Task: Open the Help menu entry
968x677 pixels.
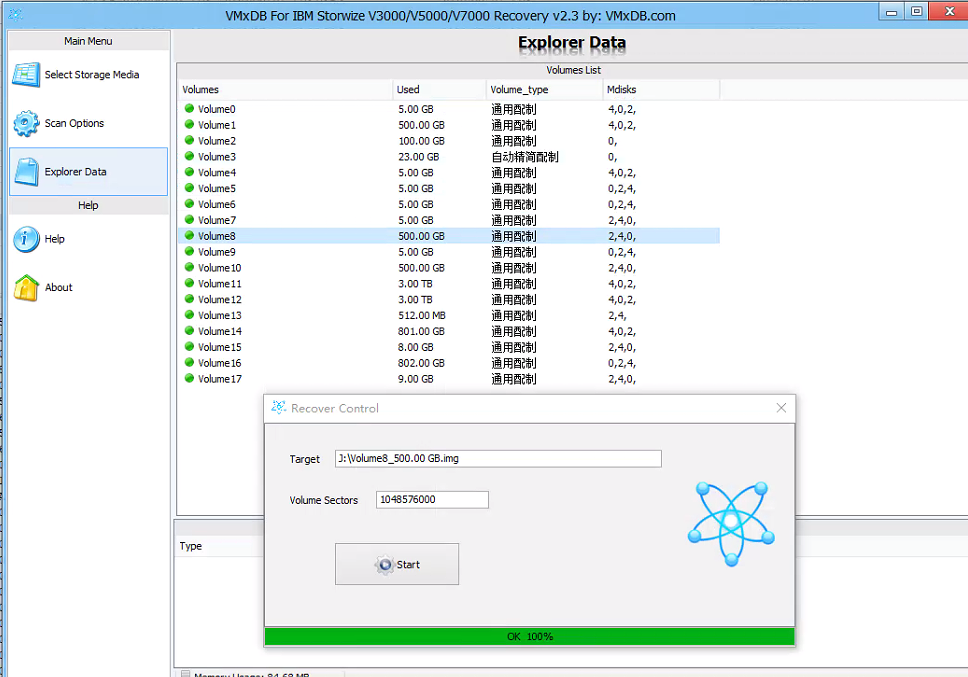Action: point(88,239)
